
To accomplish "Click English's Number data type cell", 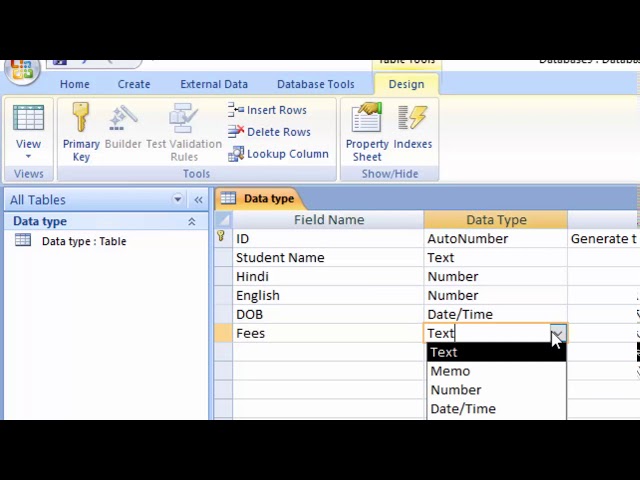I will pyautogui.click(x=496, y=295).
